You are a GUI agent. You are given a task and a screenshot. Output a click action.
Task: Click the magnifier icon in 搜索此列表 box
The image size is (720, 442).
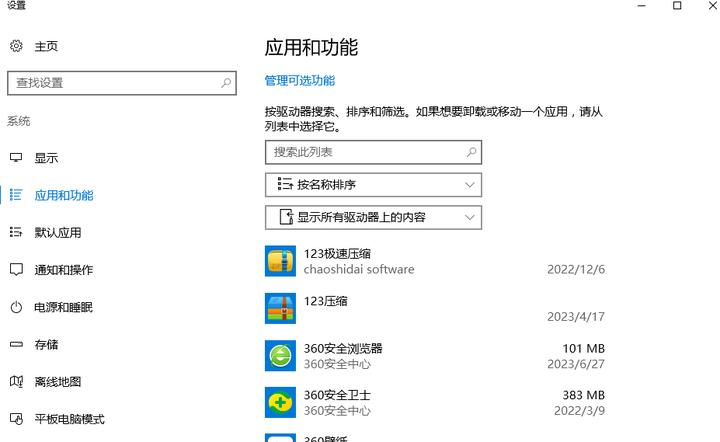click(x=471, y=152)
